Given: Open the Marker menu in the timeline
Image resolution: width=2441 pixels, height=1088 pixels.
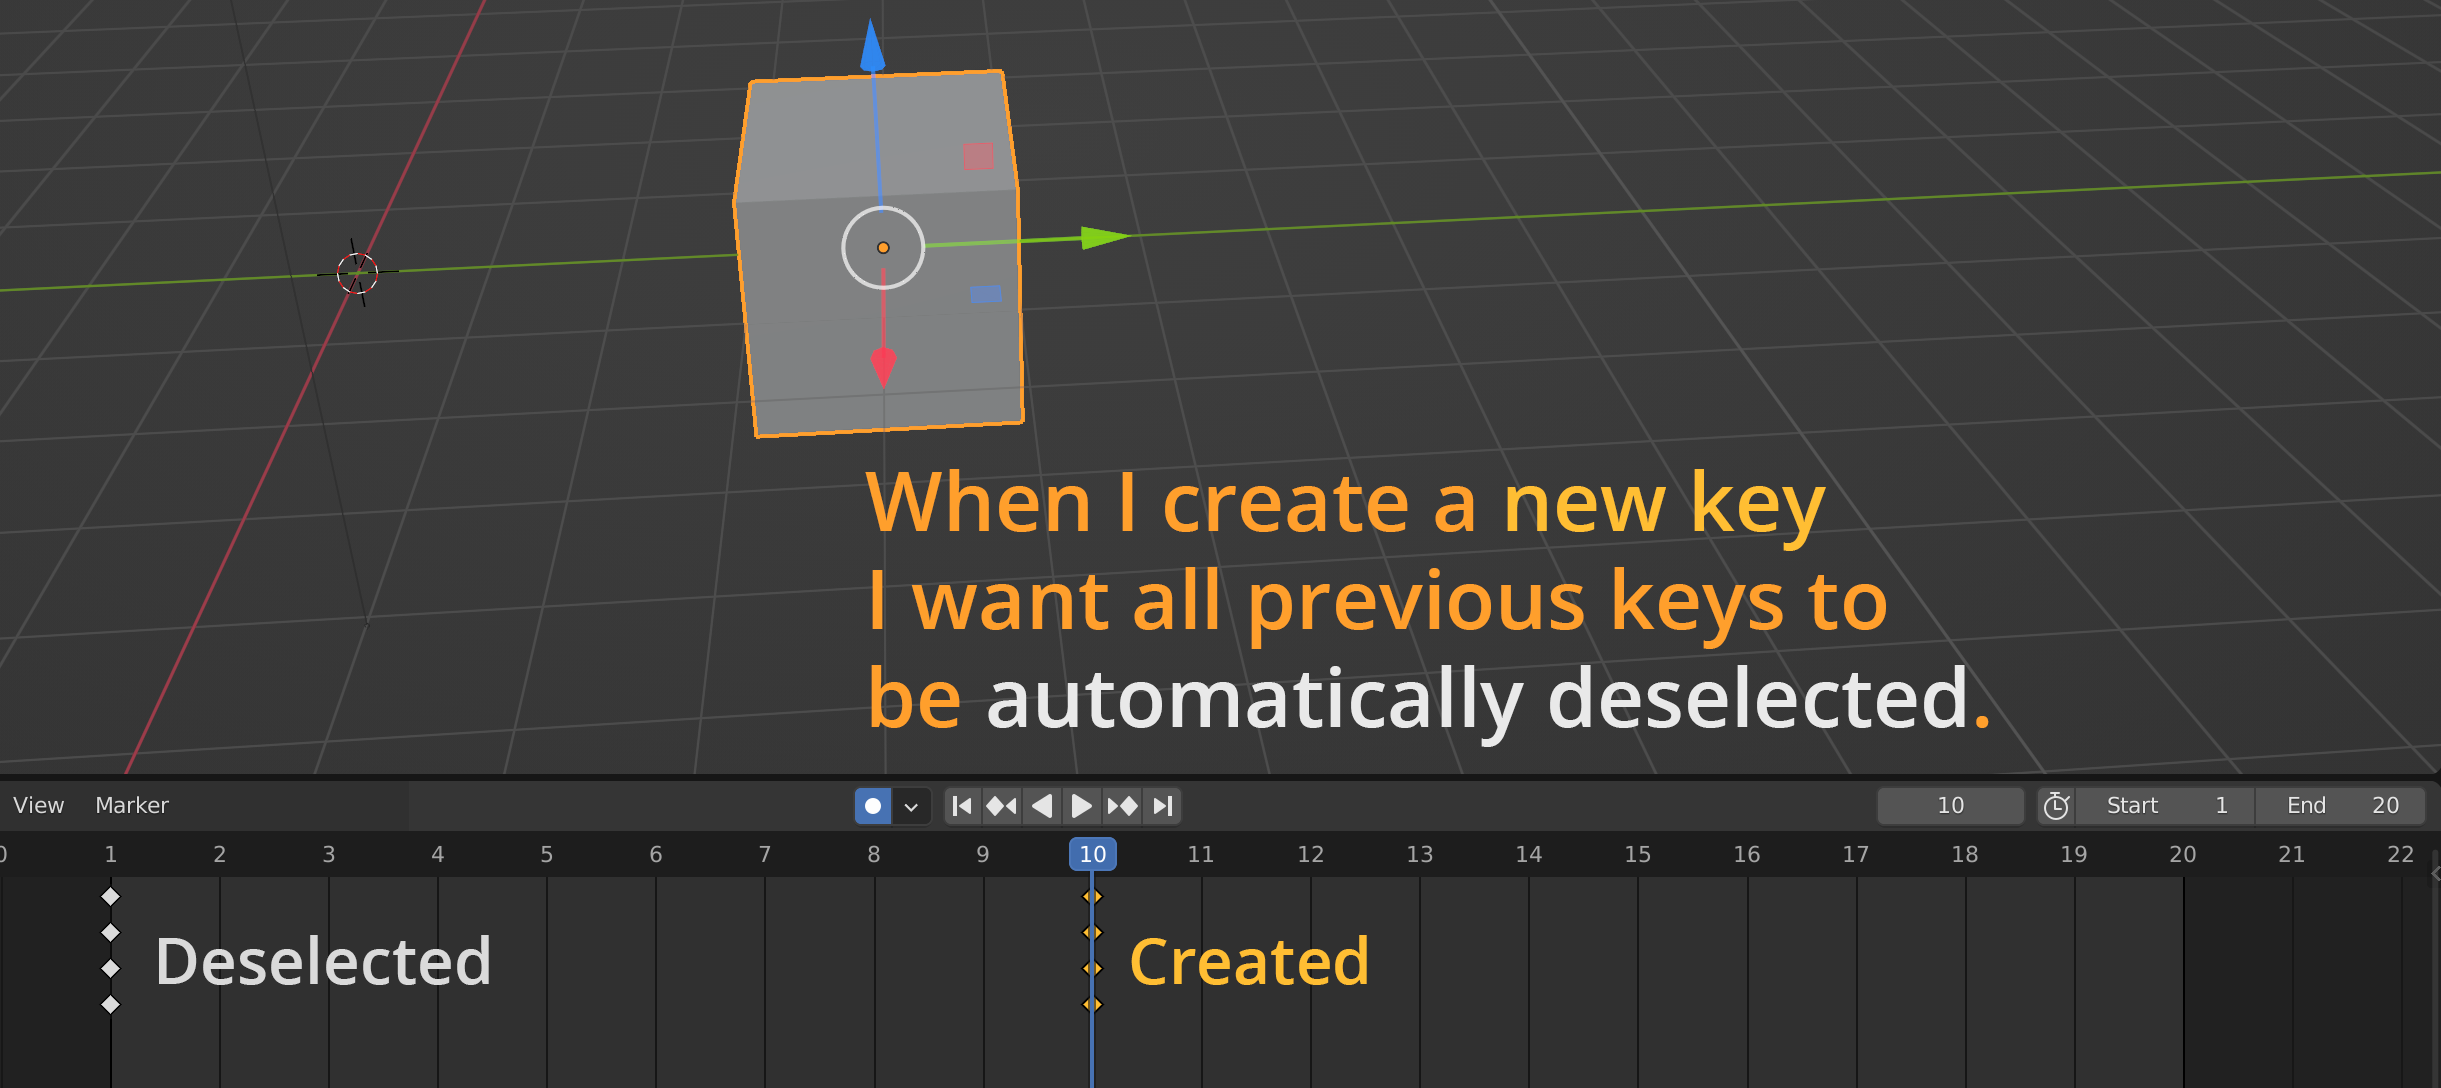Looking at the screenshot, I should click(132, 806).
